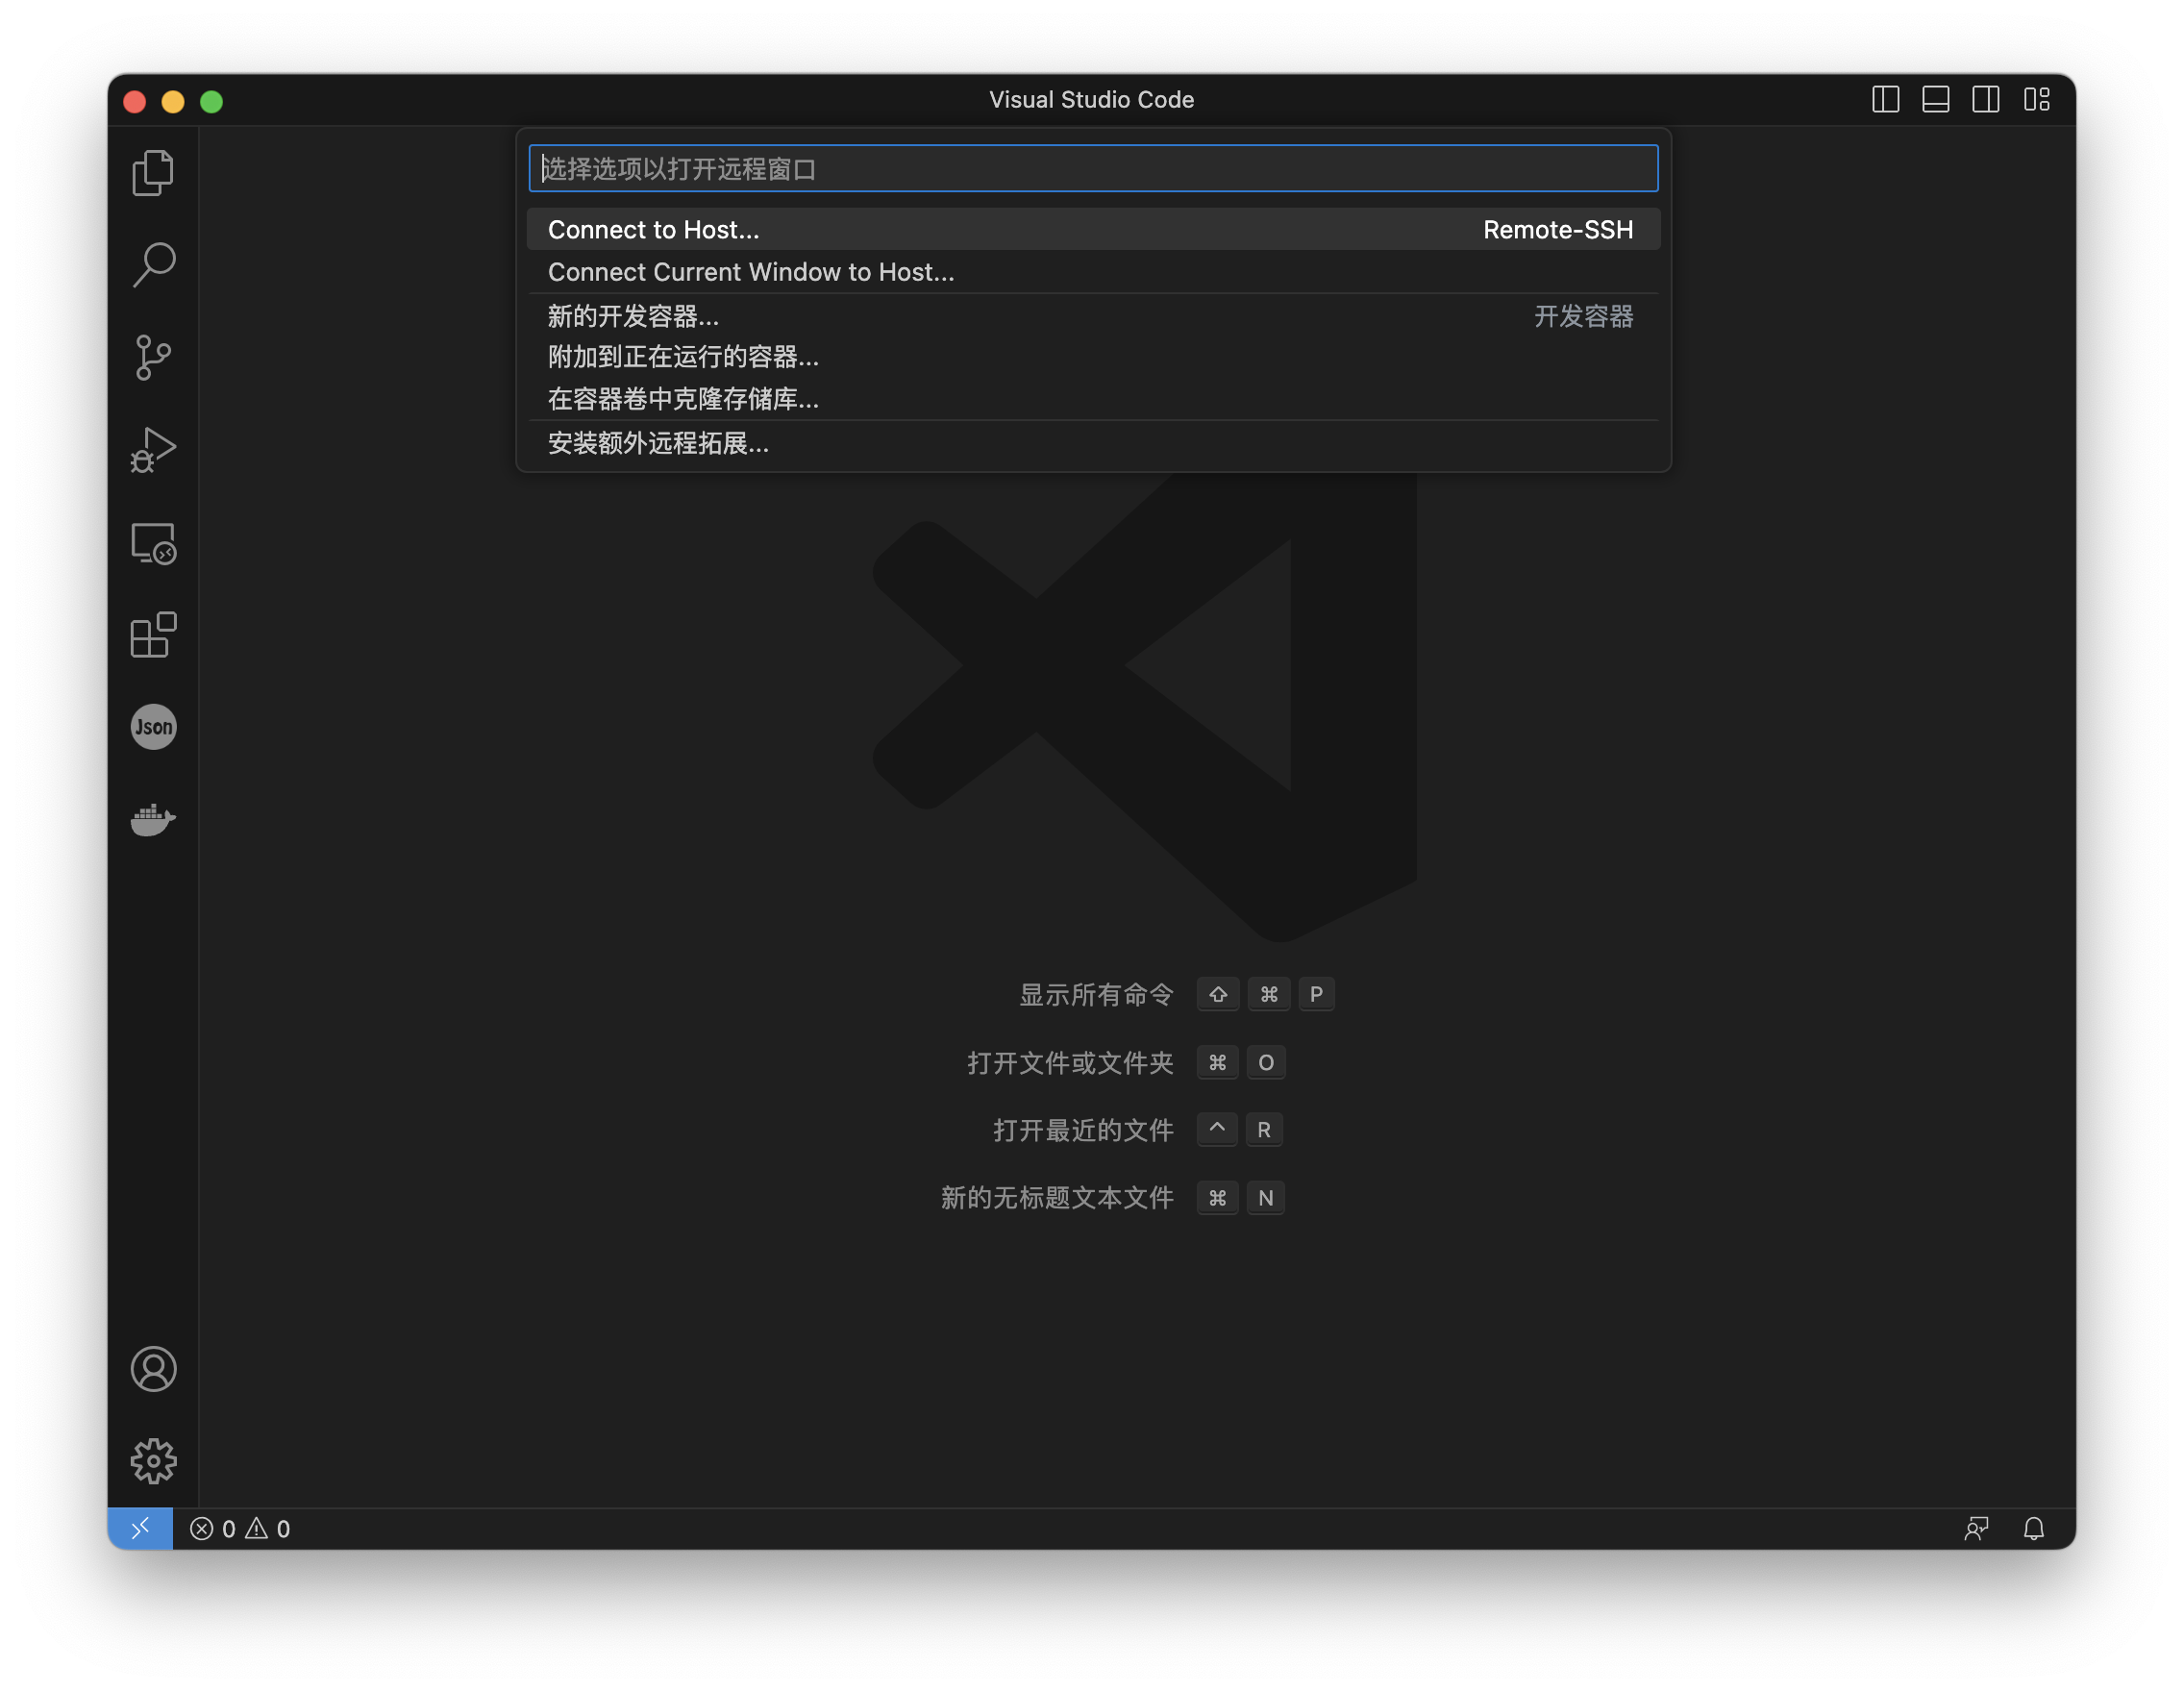Open problems panel via errors count

pos(213,1528)
